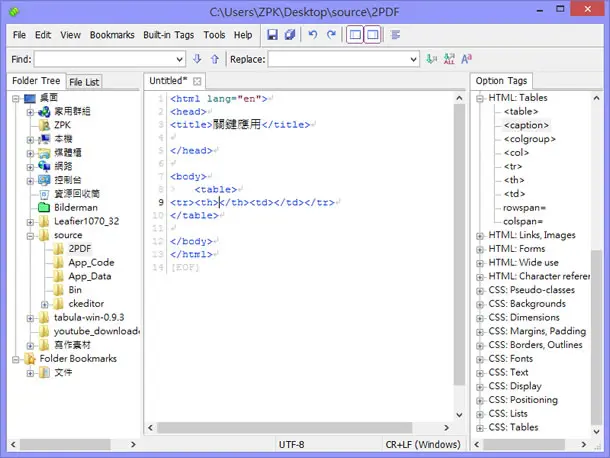Redo the edit with the toolbar arrow
Viewport: 610px width, 458px height.
(331, 35)
